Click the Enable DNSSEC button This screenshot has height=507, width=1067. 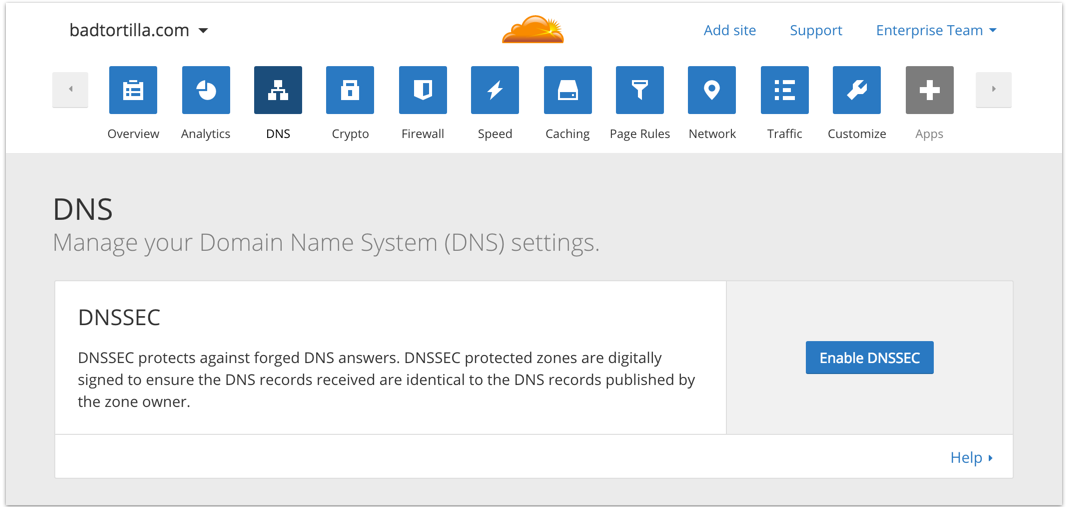870,357
